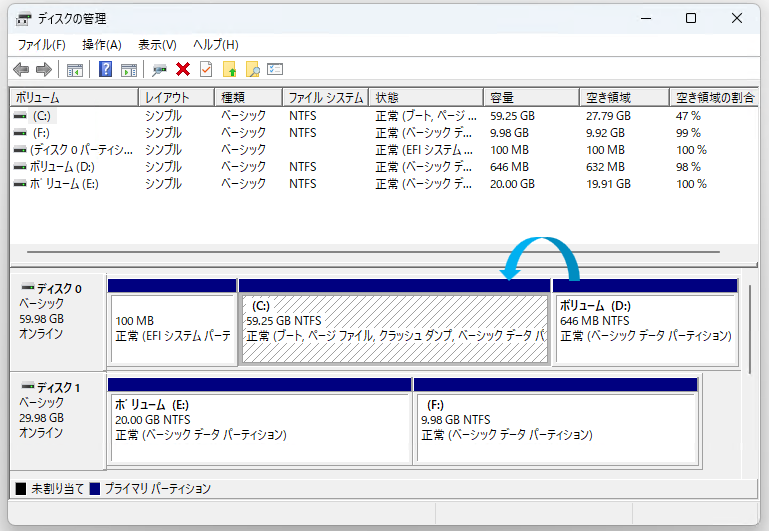The width and height of the screenshot is (769, 531).
Task: Click the drive icon beside (C:) in the volume list
Action: (x=20, y=116)
